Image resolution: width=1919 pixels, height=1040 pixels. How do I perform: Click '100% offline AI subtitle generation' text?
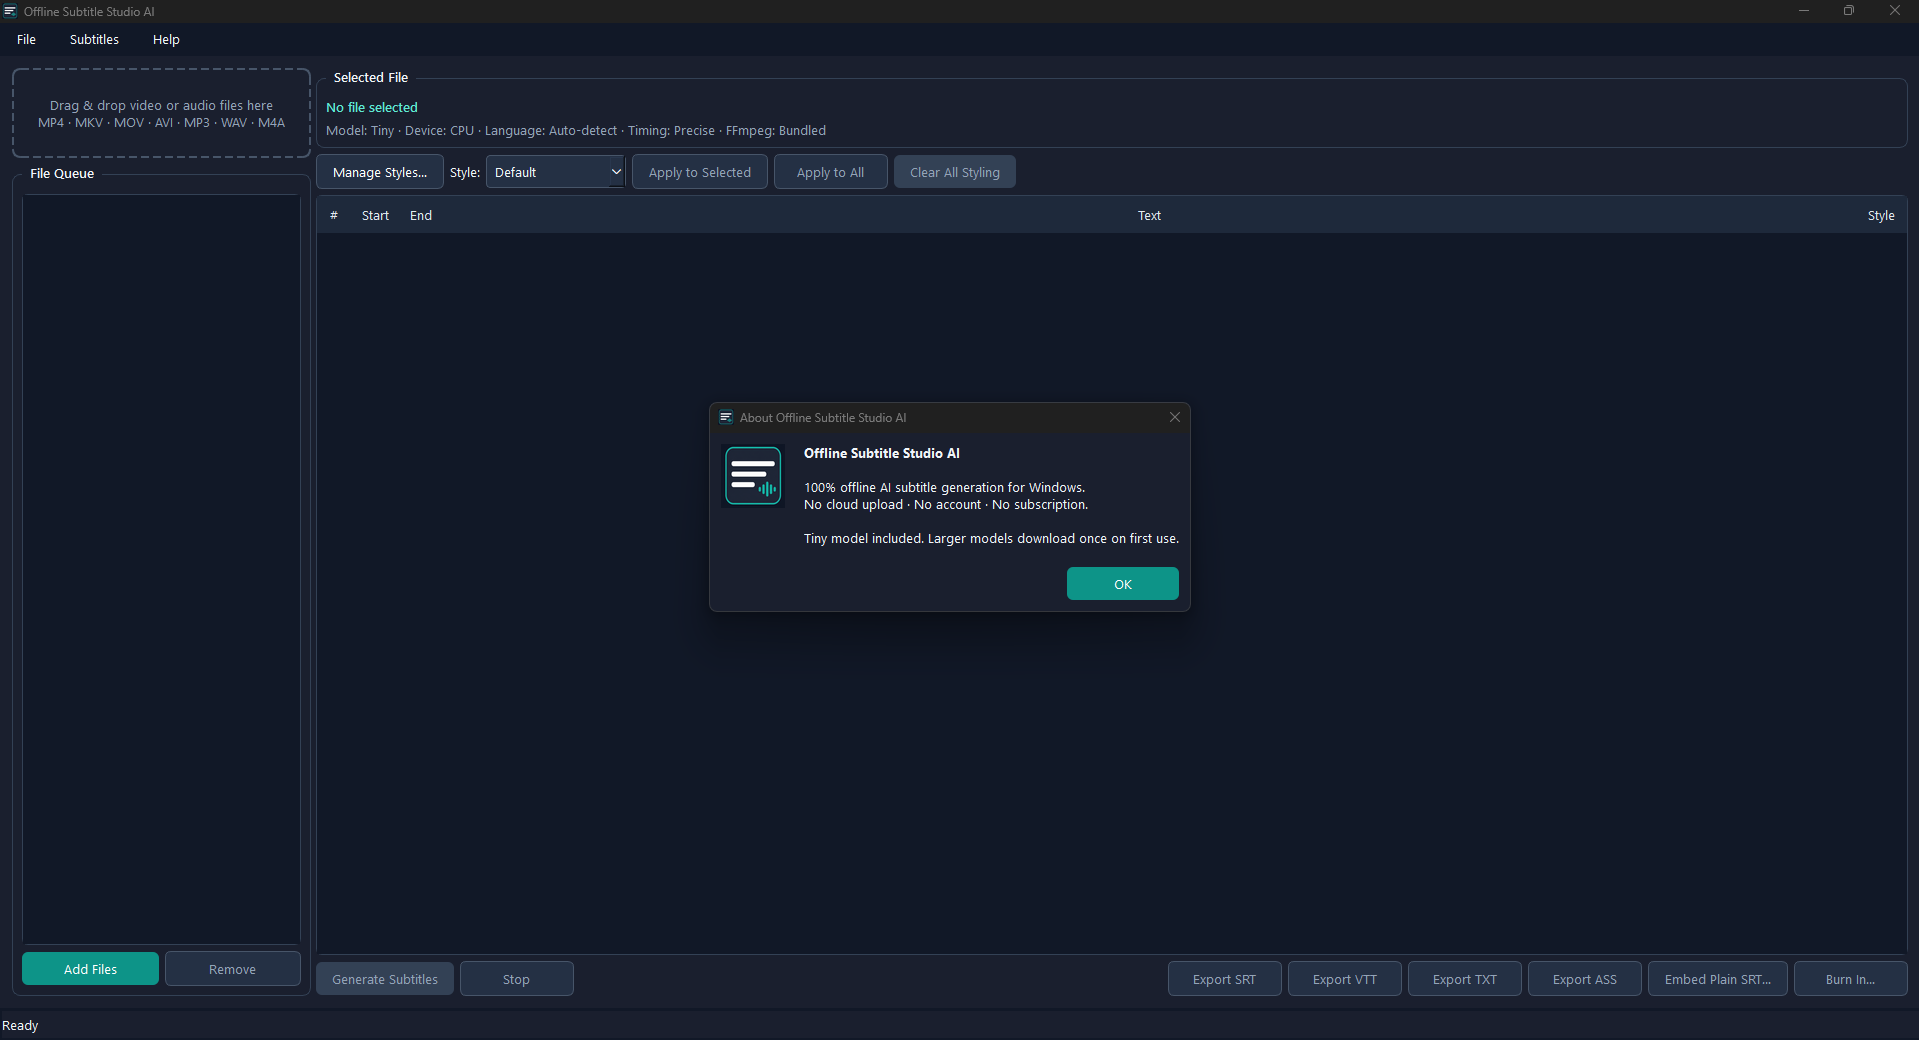point(944,488)
